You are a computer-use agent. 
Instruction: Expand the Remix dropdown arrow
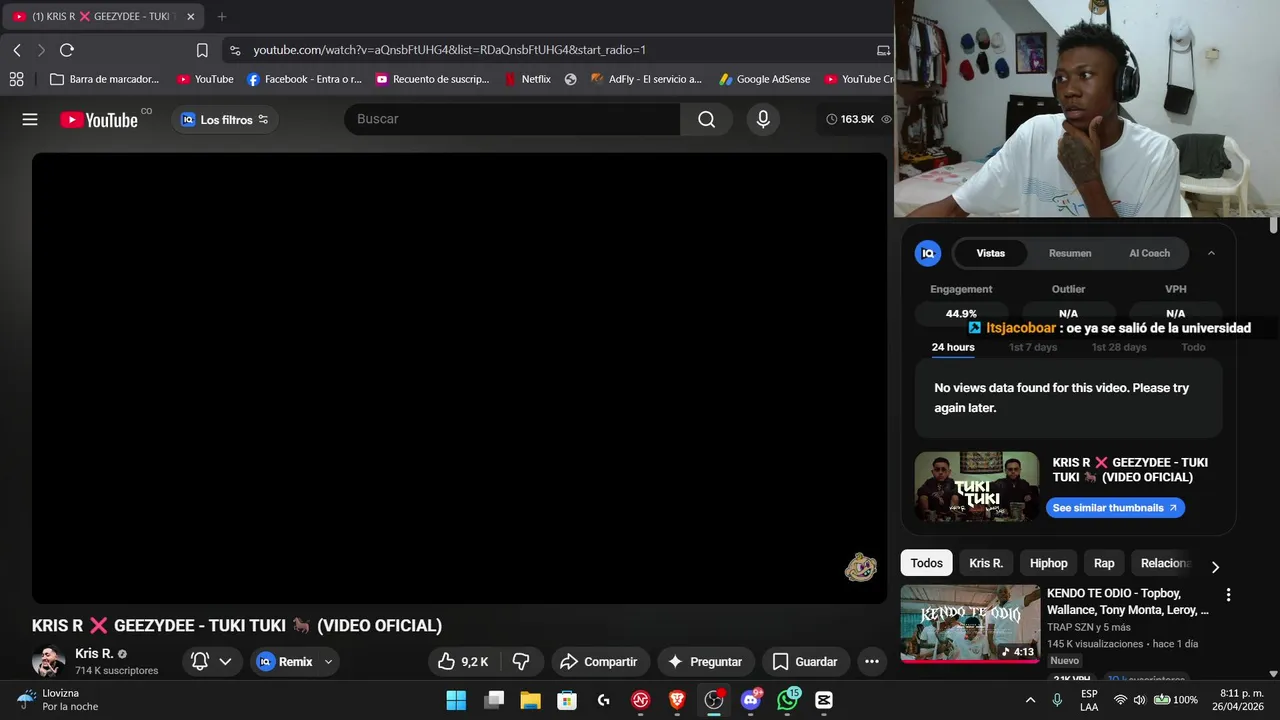[x=328, y=661]
